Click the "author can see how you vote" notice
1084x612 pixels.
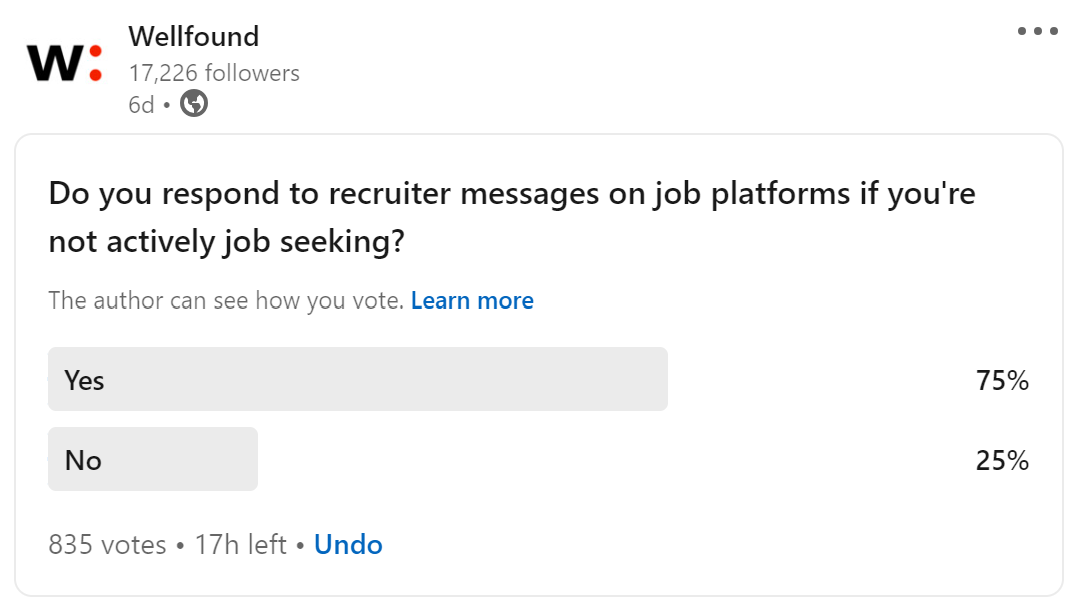click(225, 301)
